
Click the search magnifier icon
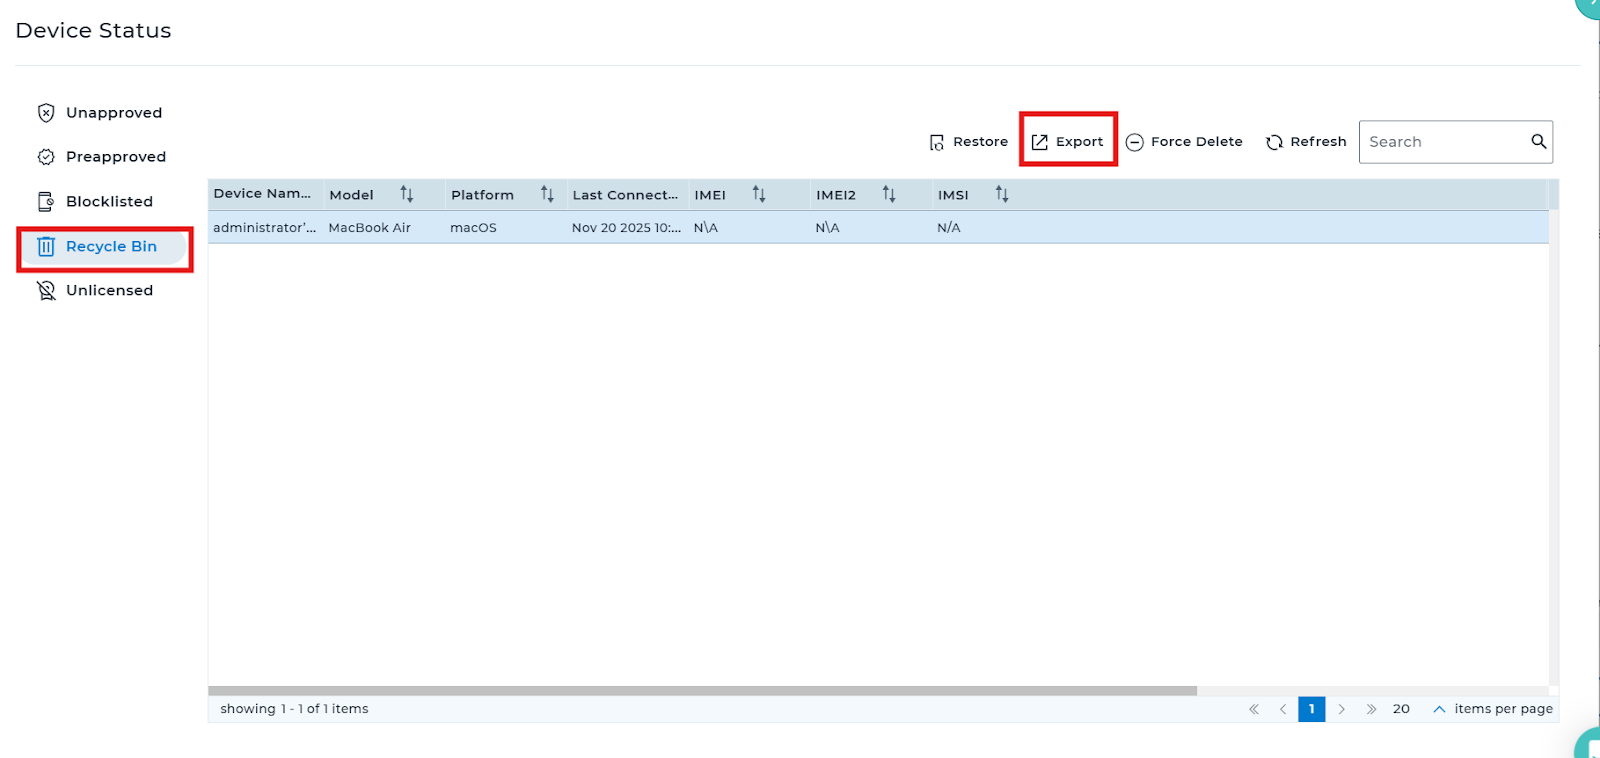pos(1538,142)
